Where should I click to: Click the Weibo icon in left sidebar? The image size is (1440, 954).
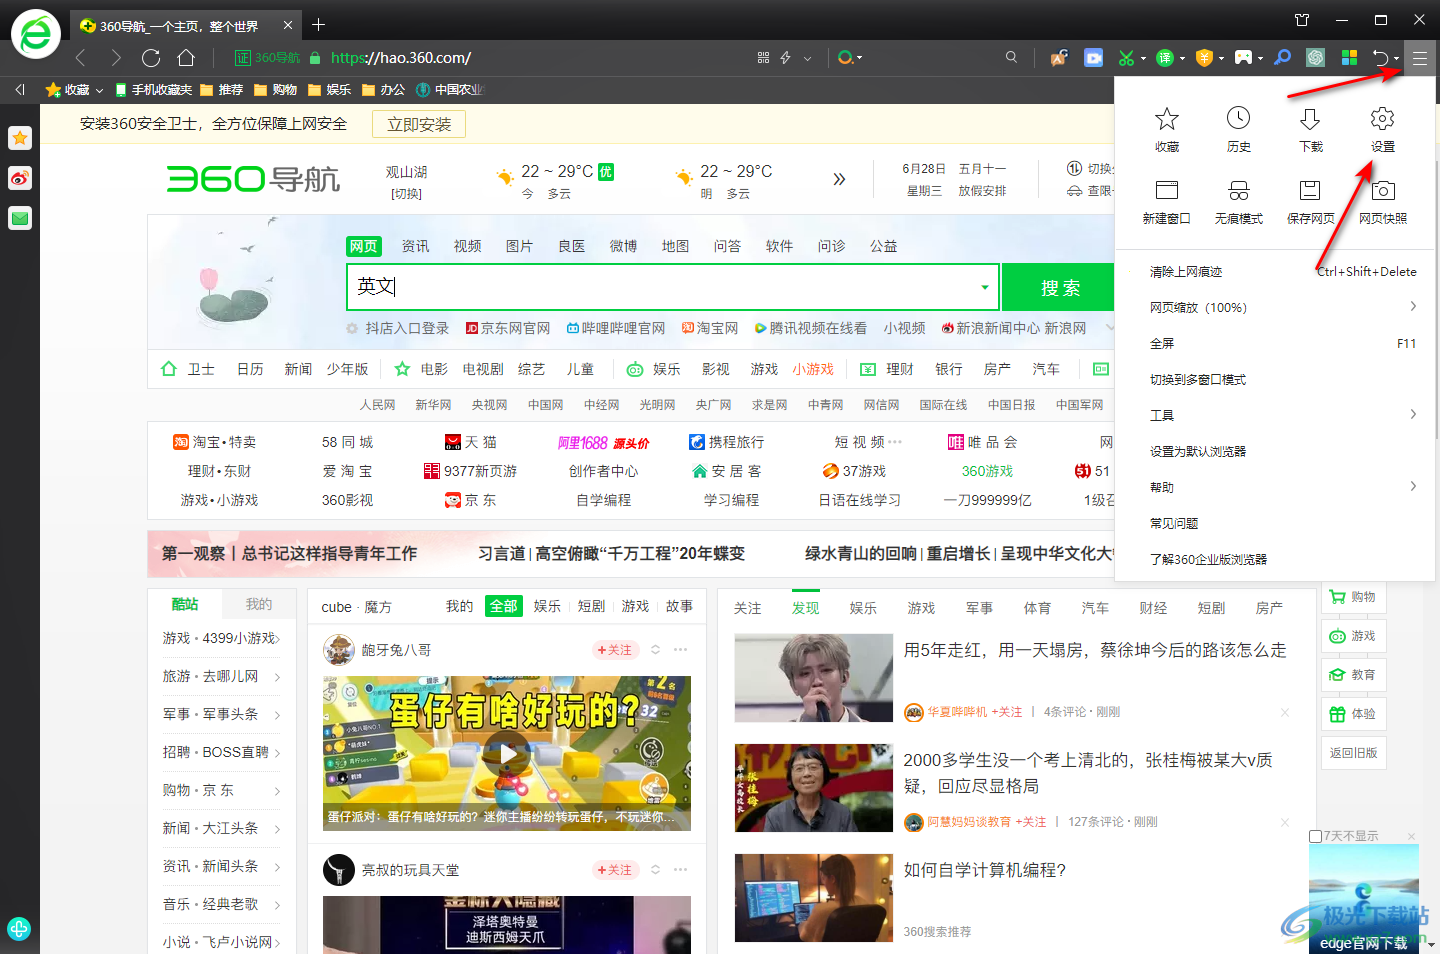[20, 178]
